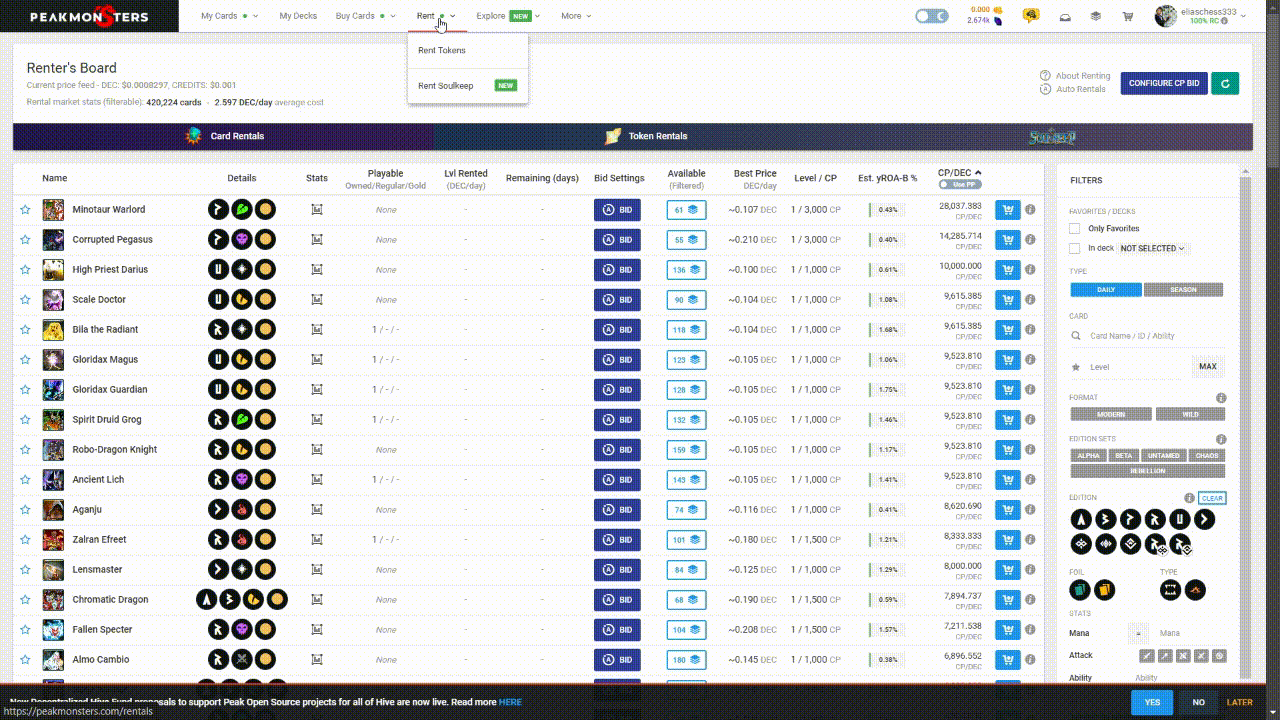1280x720 pixels.
Task: Click the Aganju card thumbnail
Action: (x=53, y=510)
